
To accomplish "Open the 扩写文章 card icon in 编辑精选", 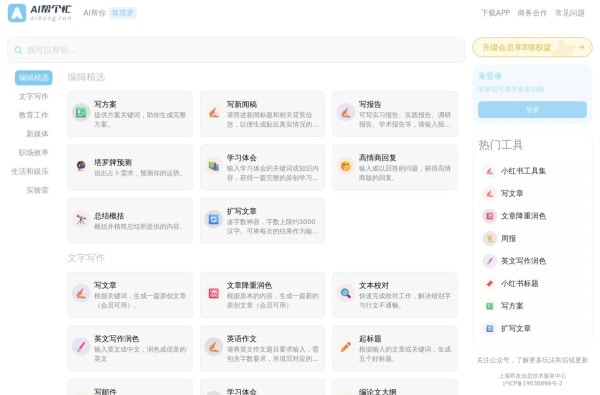I will (x=214, y=220).
